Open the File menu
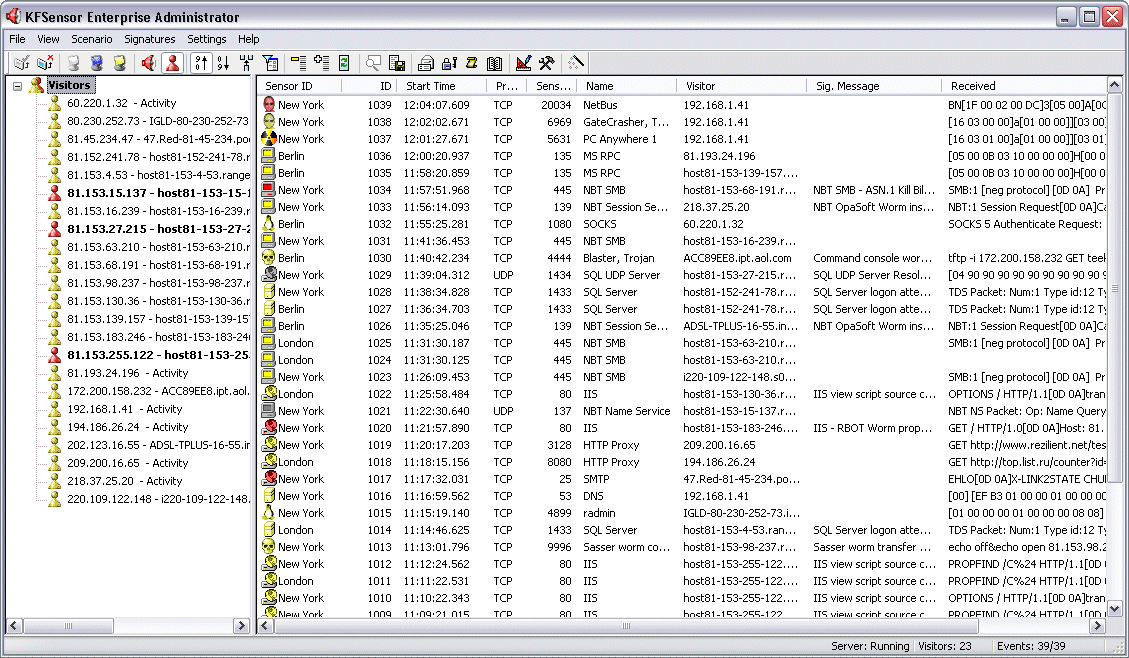 click(17, 39)
